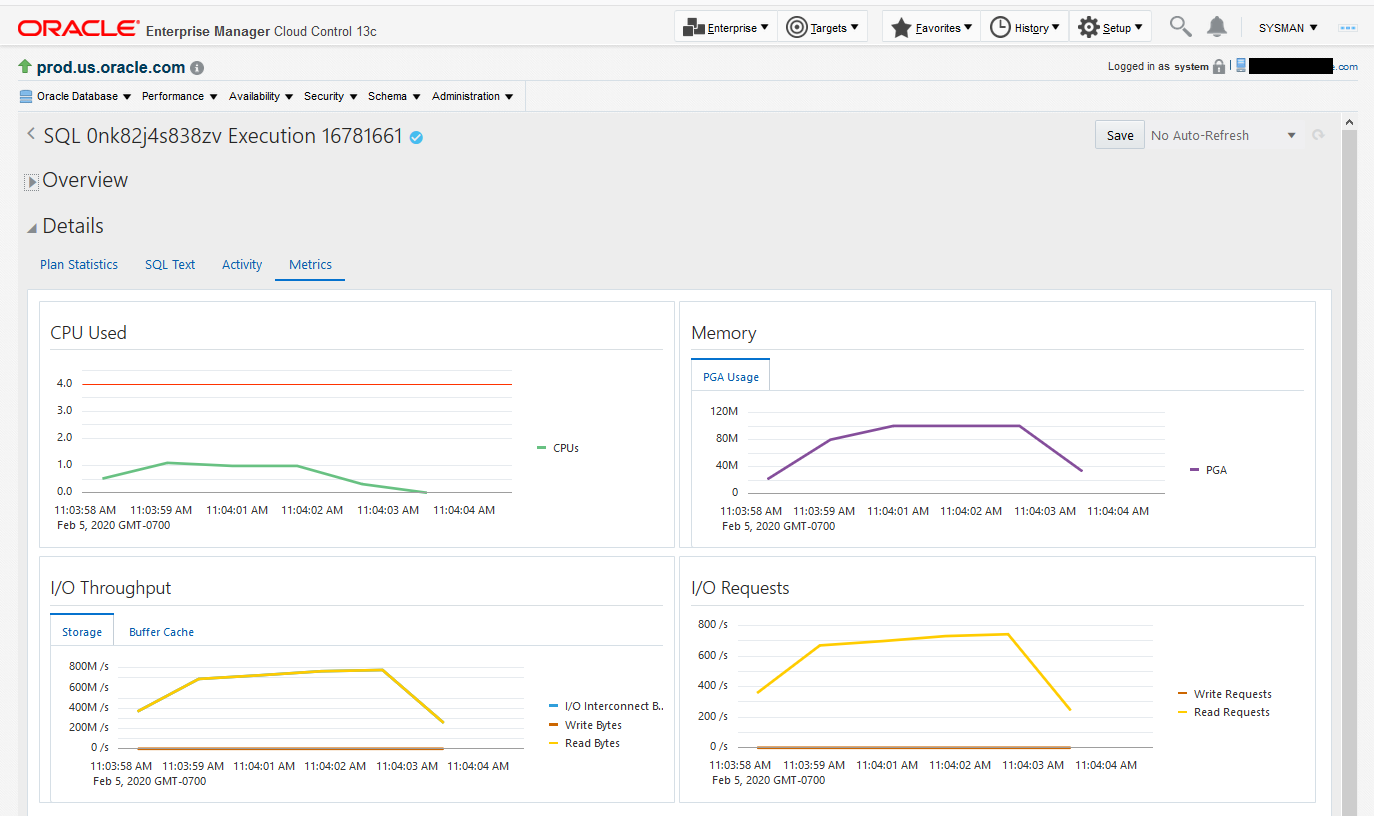Open the SYSMAN user menu
This screenshot has height=816, width=1374.
click(x=1288, y=28)
